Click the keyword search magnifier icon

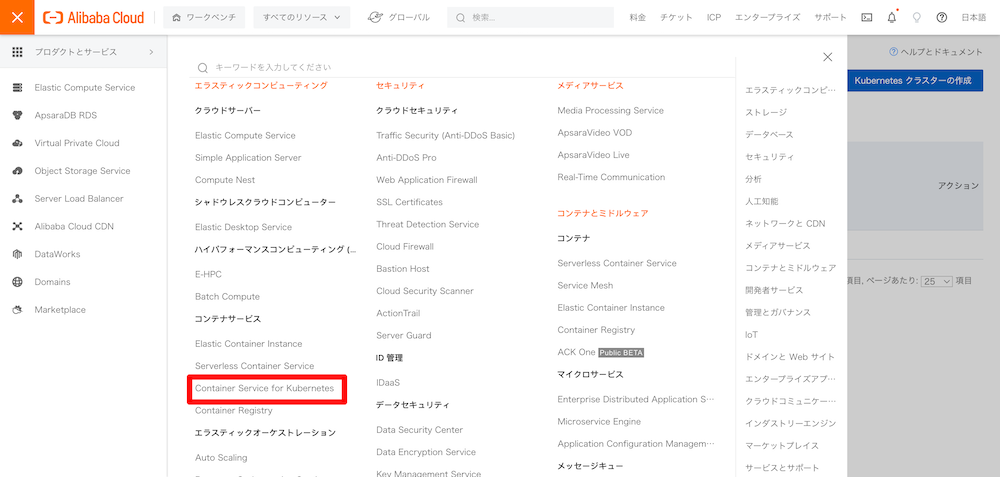(x=203, y=68)
